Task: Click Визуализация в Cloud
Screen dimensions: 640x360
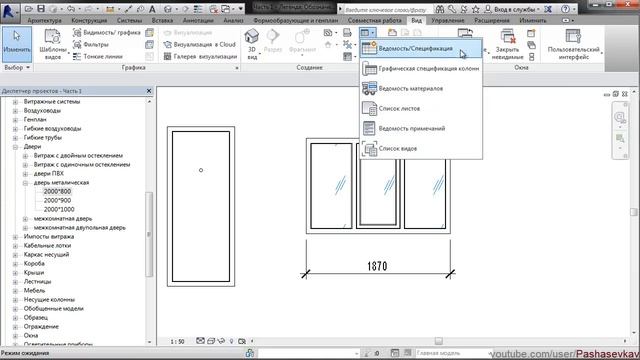Action: point(200,44)
